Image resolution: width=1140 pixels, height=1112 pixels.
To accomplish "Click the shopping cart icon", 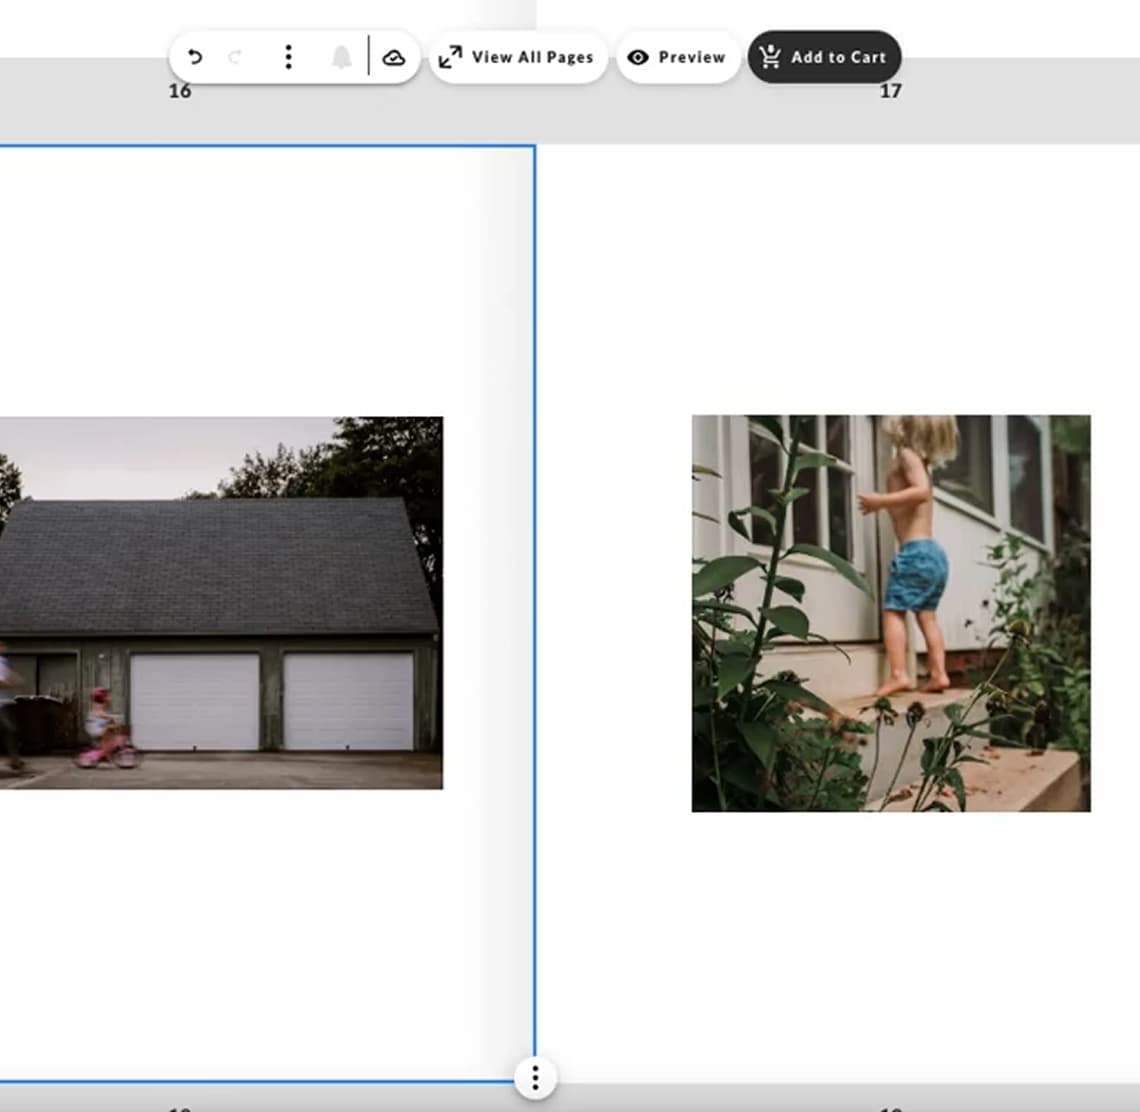I will [x=769, y=57].
